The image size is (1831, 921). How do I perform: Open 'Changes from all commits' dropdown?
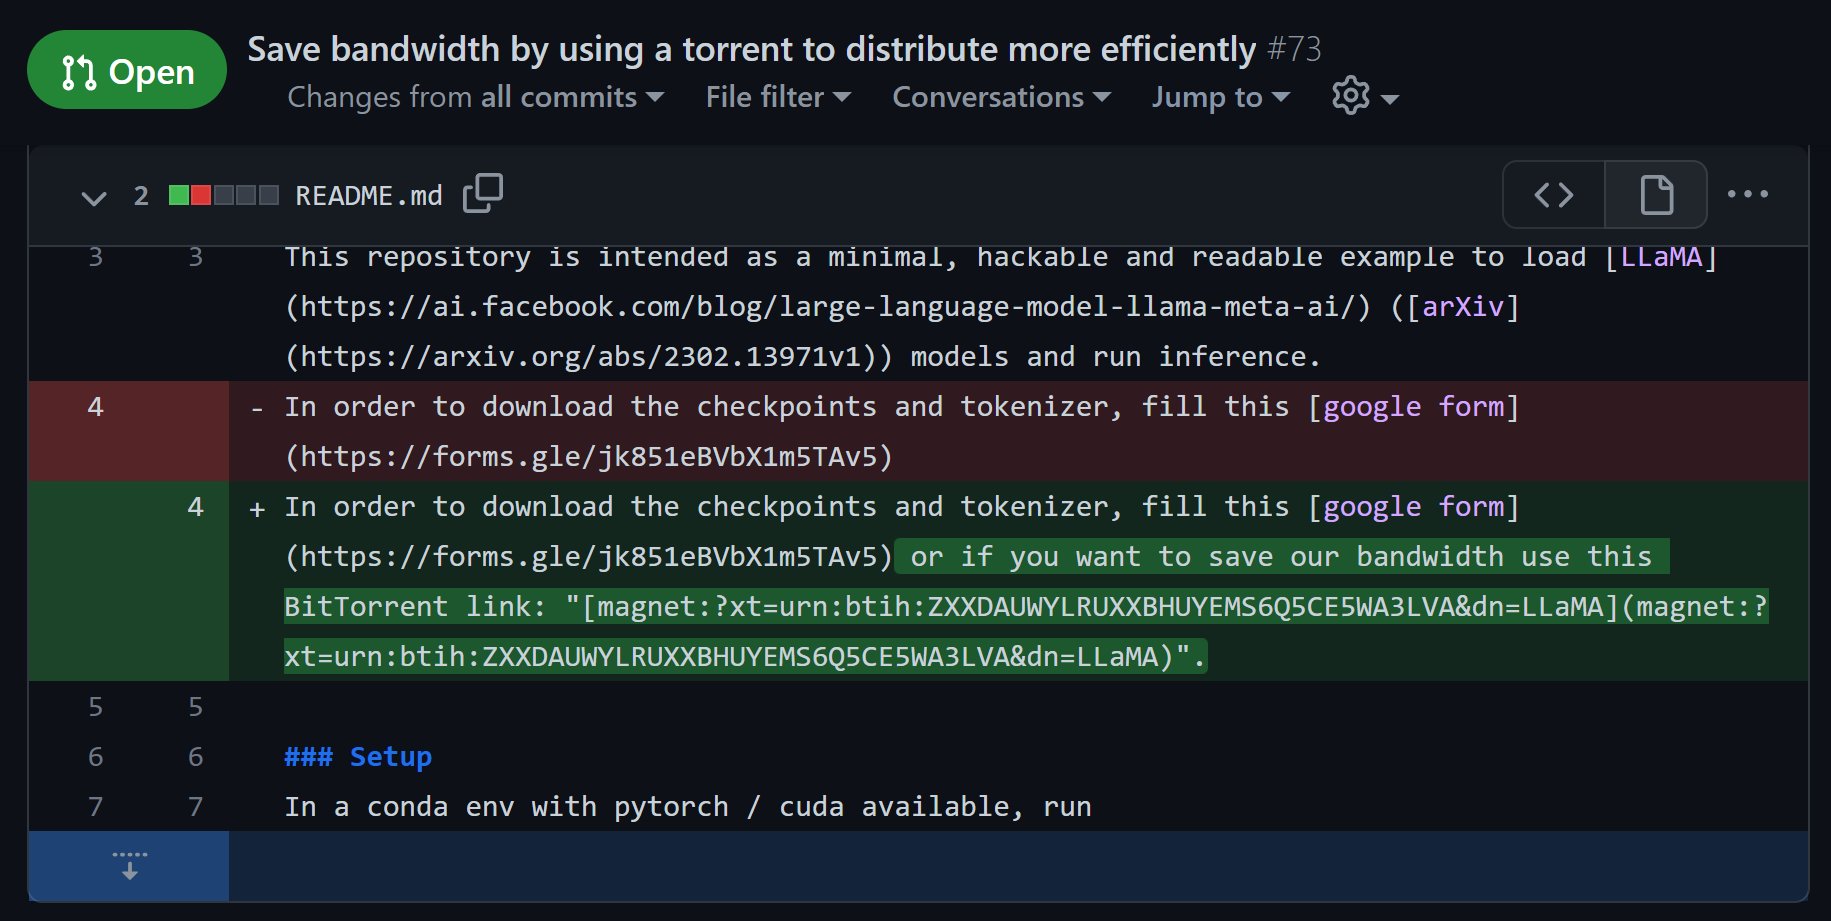coord(476,97)
